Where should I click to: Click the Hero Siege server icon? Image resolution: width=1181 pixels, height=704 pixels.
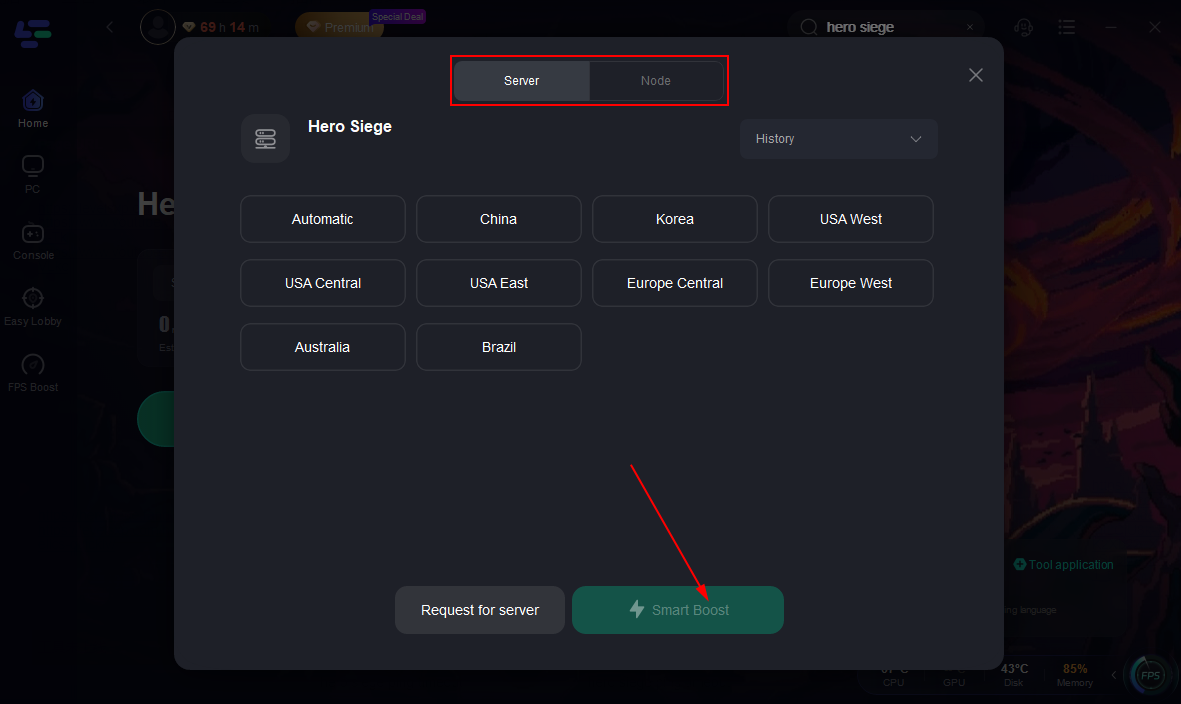(x=265, y=139)
